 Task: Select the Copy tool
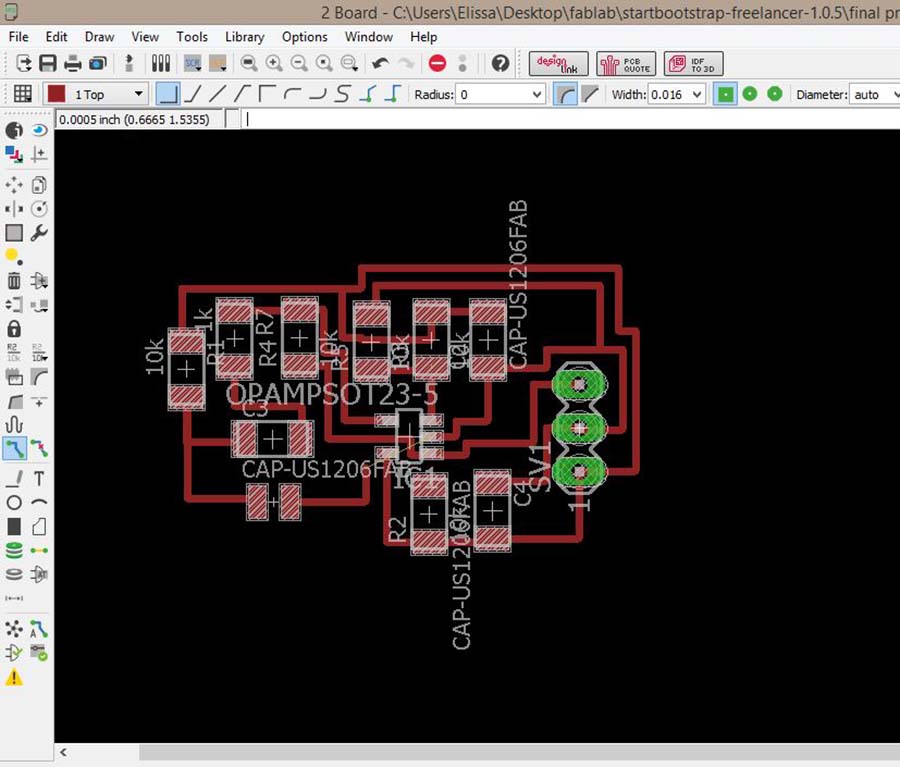click(39, 185)
